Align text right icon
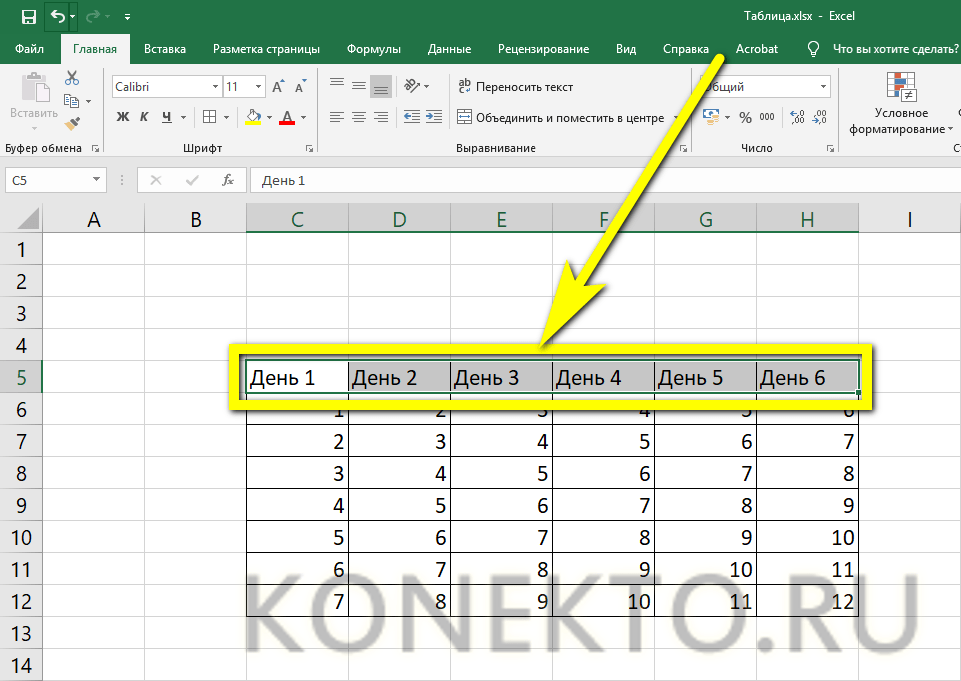The height and width of the screenshot is (681, 961). [x=381, y=117]
